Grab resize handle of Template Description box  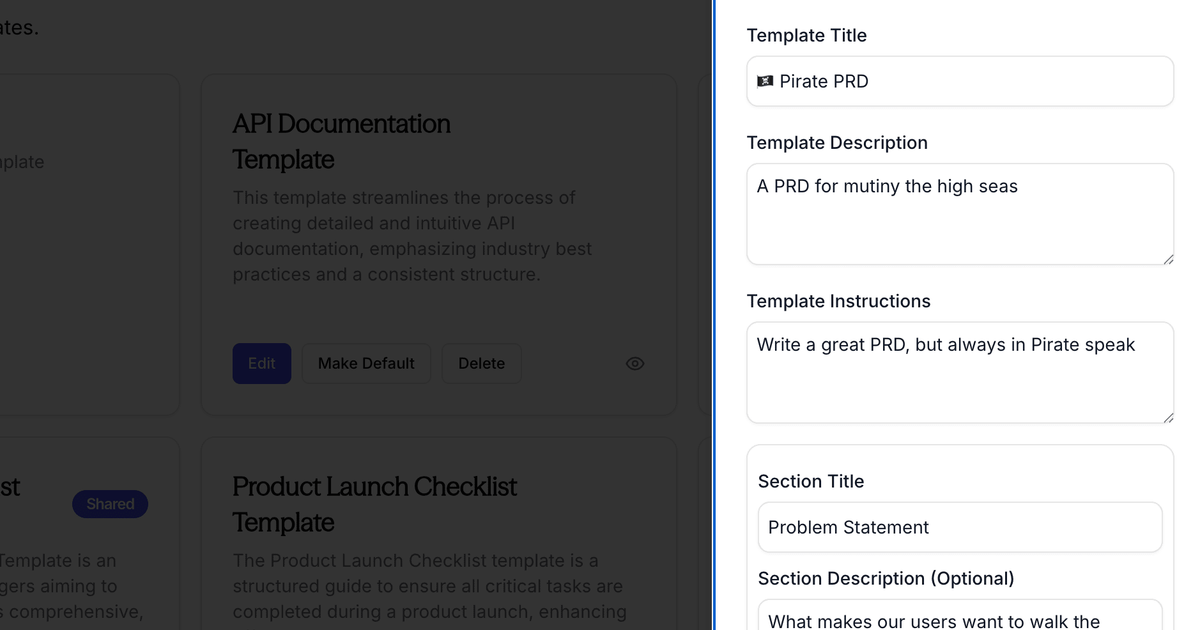coord(1167,258)
